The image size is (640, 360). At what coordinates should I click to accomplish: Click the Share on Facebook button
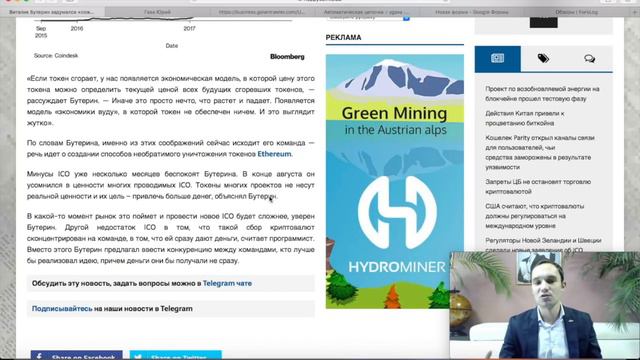pos(76,355)
